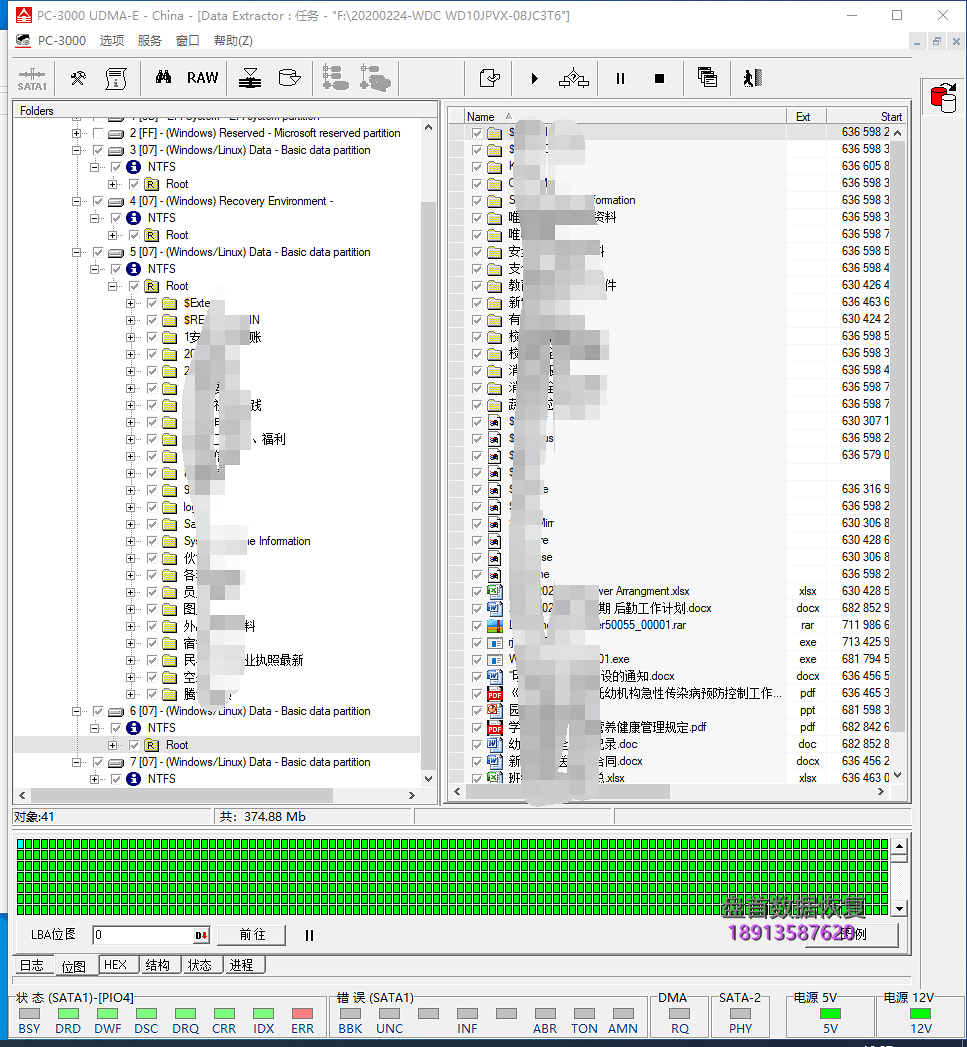Switch to the HEX tab
967x1047 pixels.
pos(115,965)
